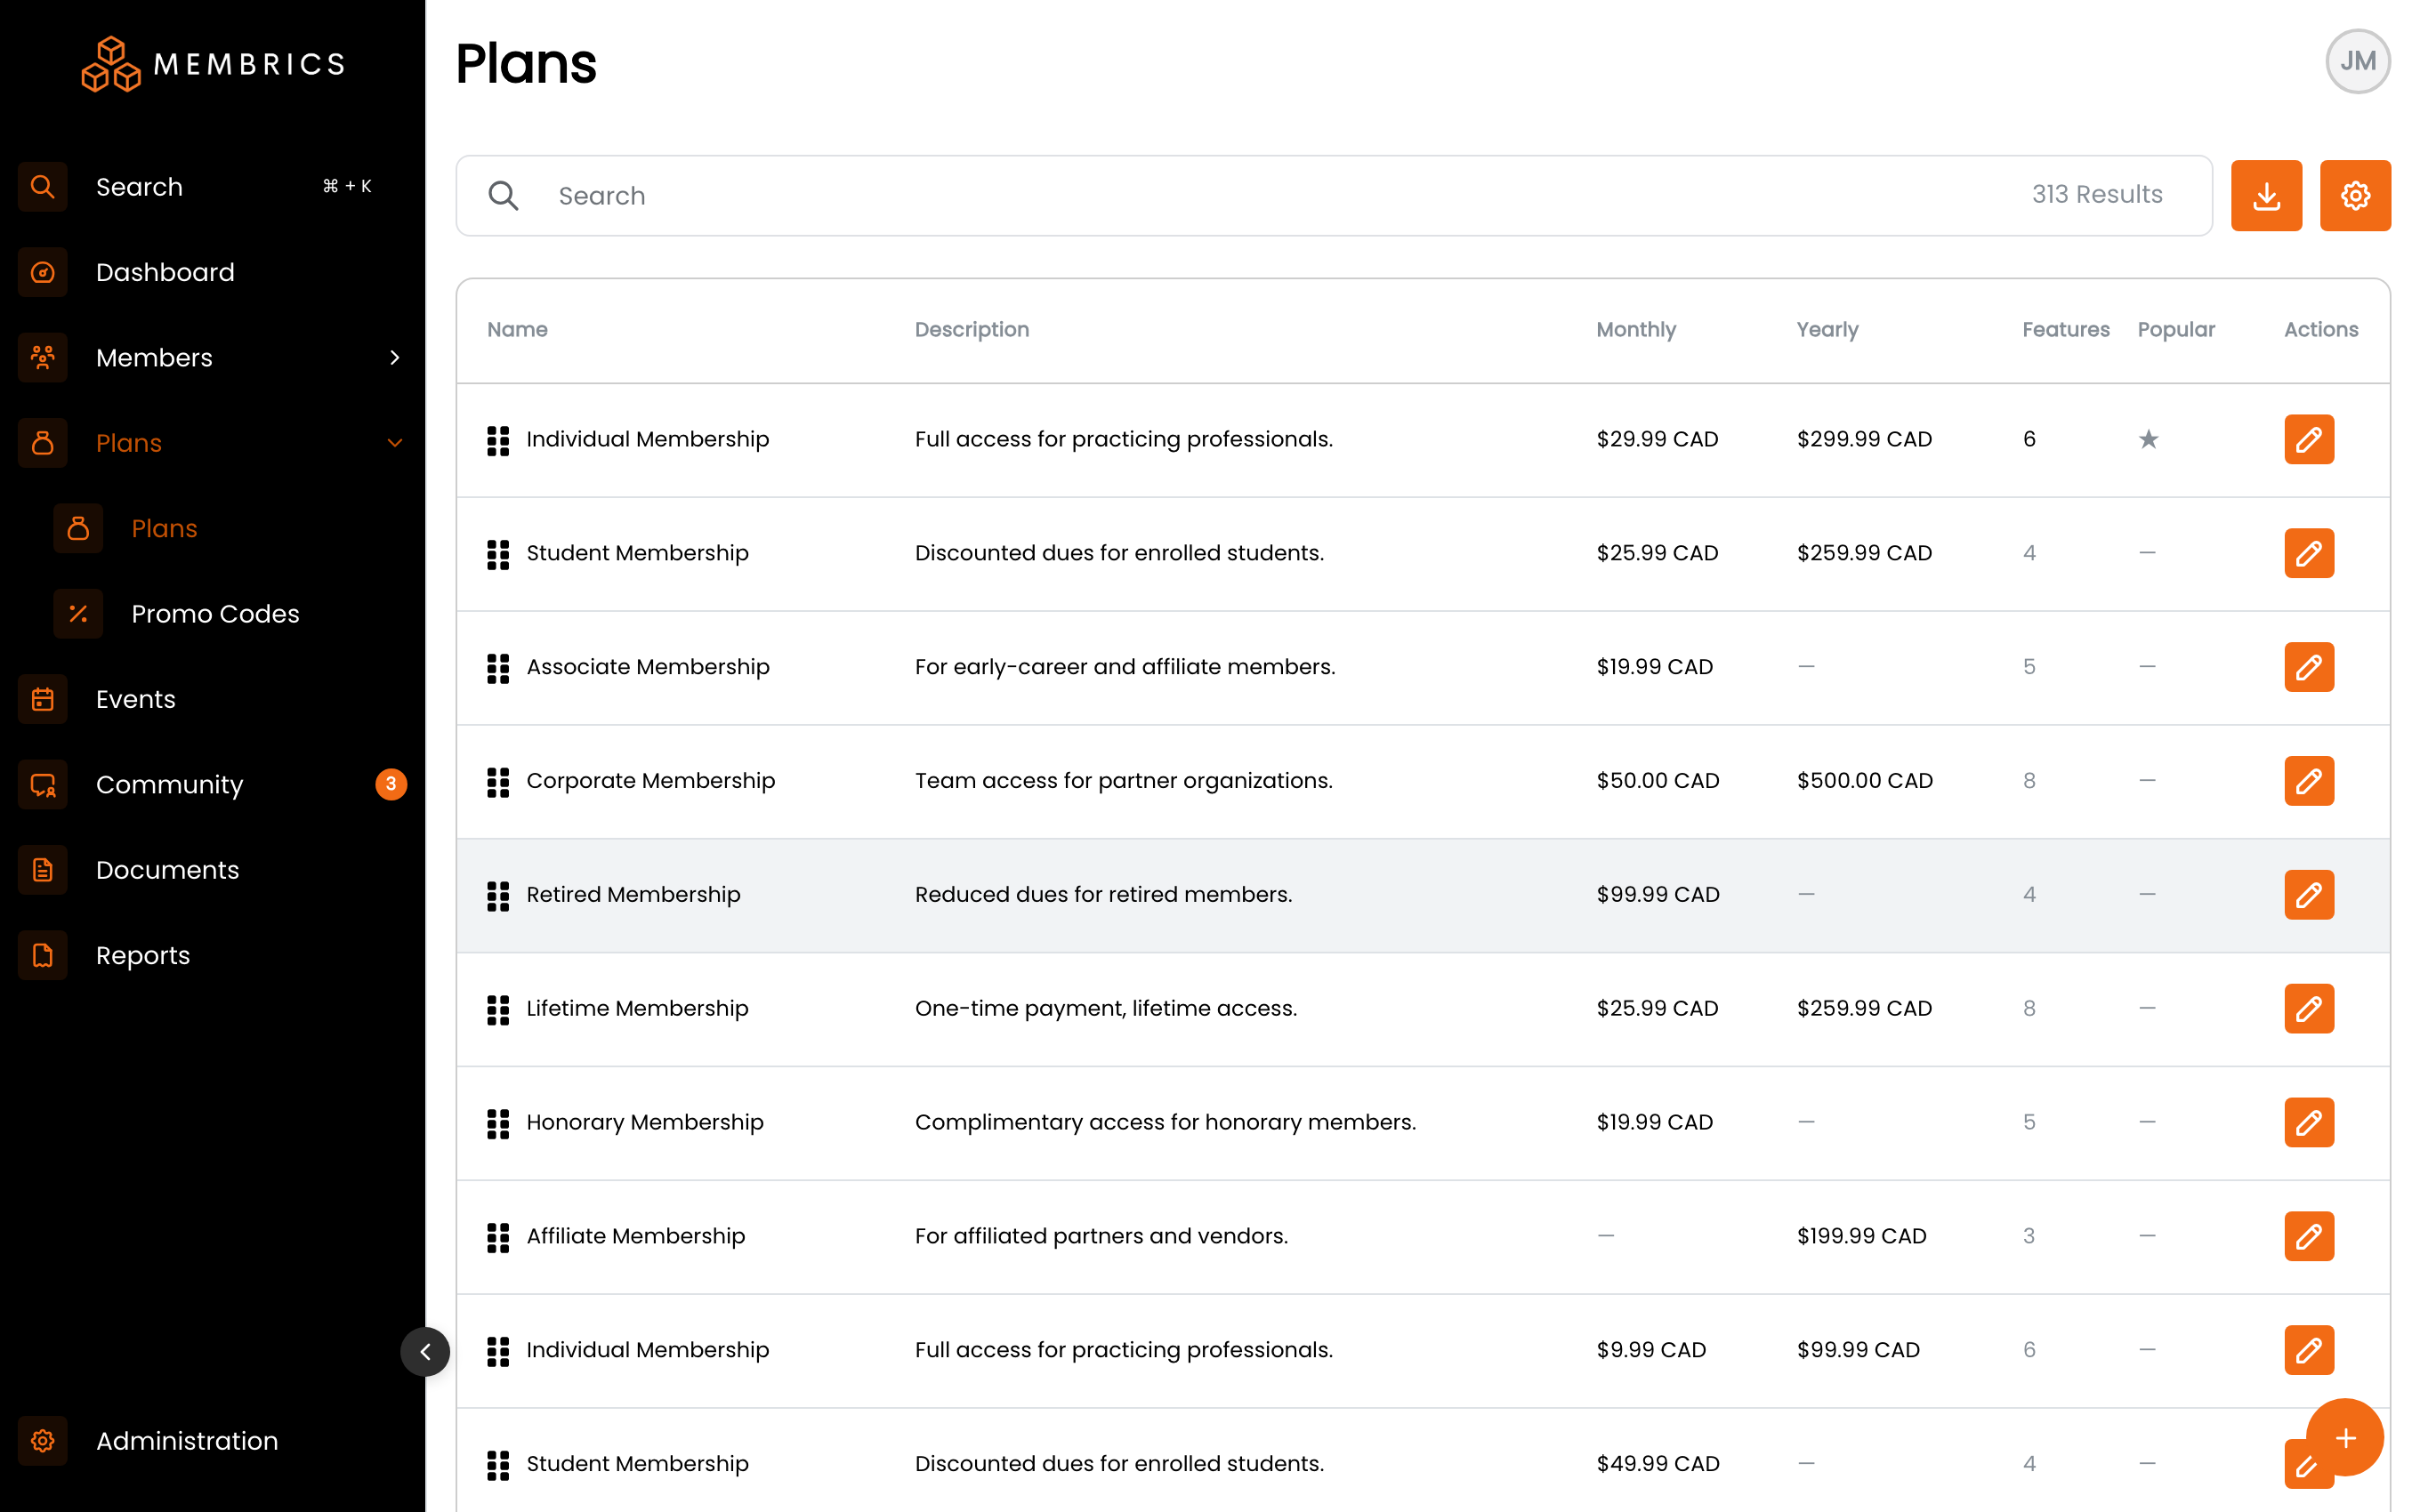Edit the Retired Membership plan
The width and height of the screenshot is (2420, 1512).
(2309, 895)
